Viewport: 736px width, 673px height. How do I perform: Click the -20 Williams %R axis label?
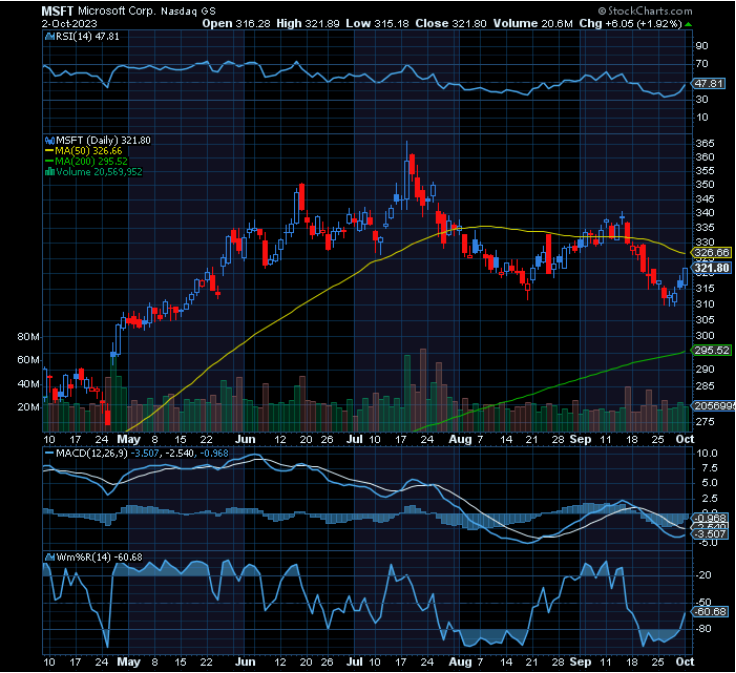(703, 575)
